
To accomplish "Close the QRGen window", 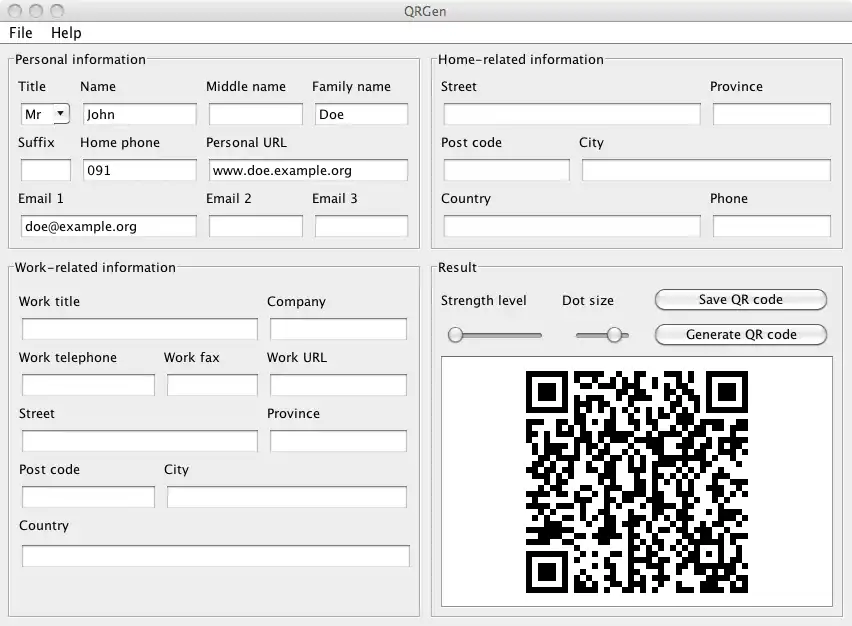I will (x=15, y=10).
